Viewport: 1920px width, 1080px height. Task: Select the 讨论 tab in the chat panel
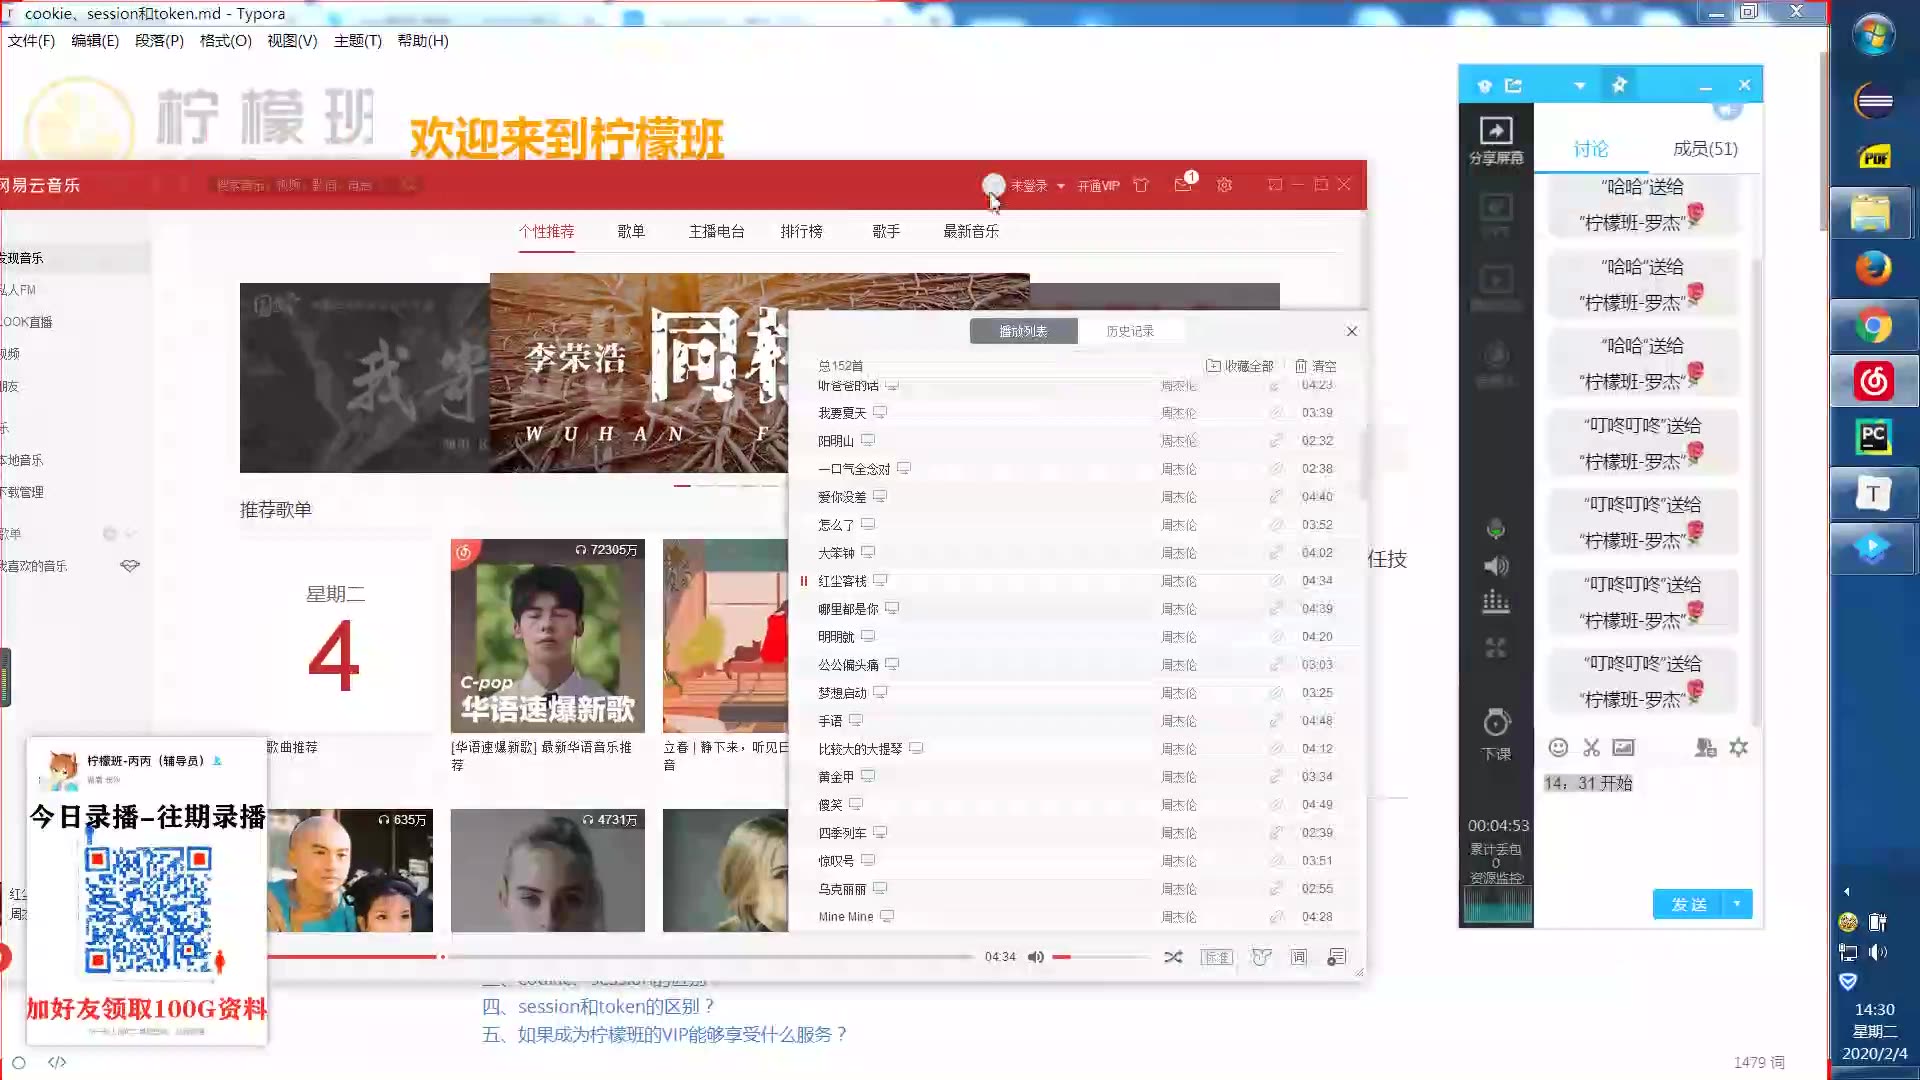pyautogui.click(x=1590, y=149)
